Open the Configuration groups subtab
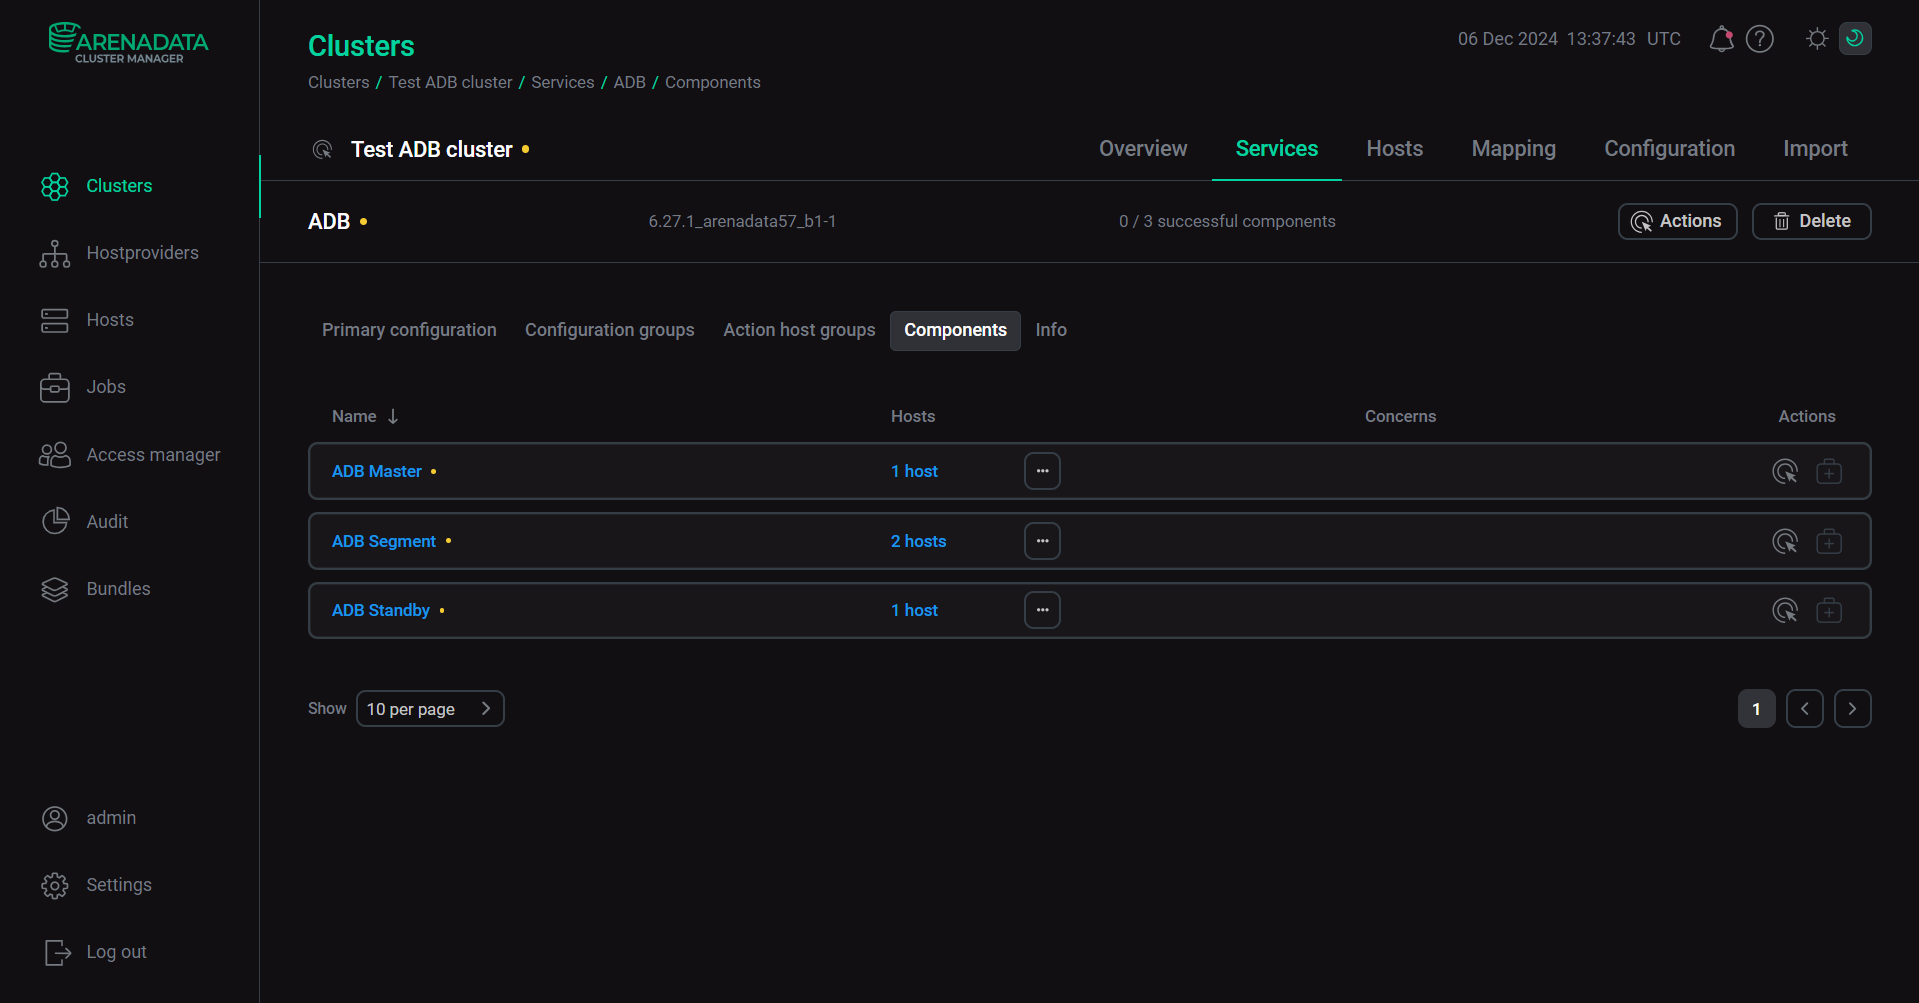This screenshot has height=1003, width=1919. (610, 330)
